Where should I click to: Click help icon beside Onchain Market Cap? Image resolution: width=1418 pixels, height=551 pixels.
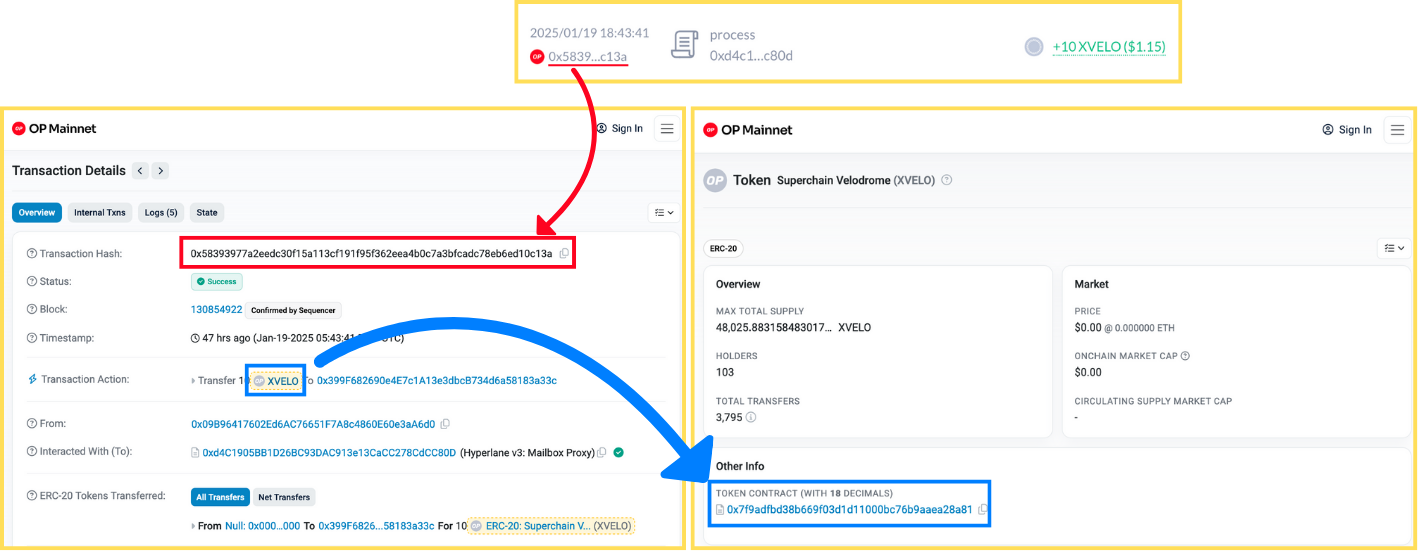pos(1185,356)
